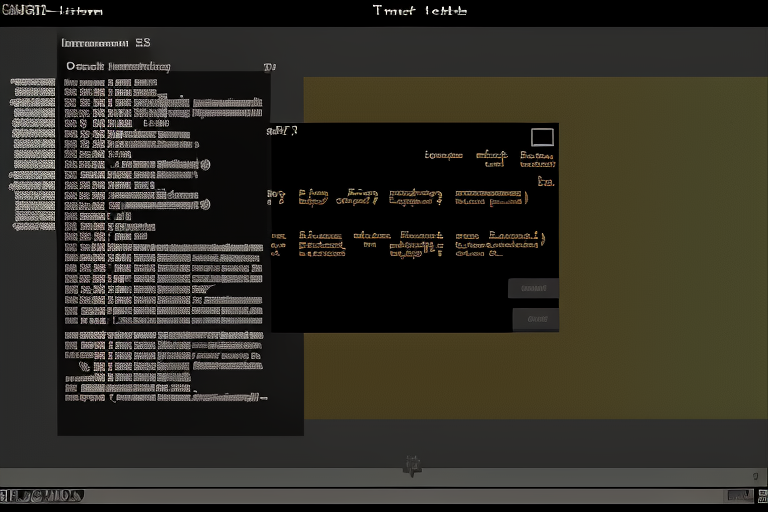
Task: Click the tiny marker above the status bar's right end
Action: [755, 477]
